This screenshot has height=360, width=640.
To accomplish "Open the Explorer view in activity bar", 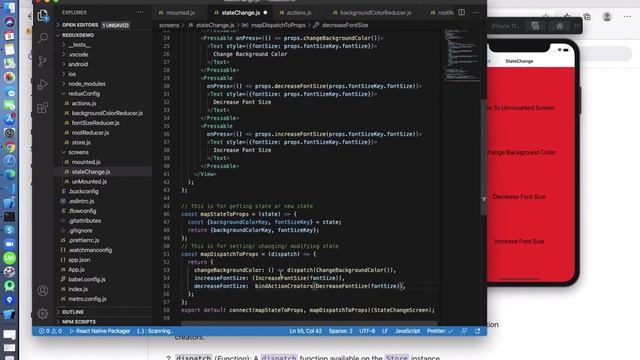I will 43,16.
